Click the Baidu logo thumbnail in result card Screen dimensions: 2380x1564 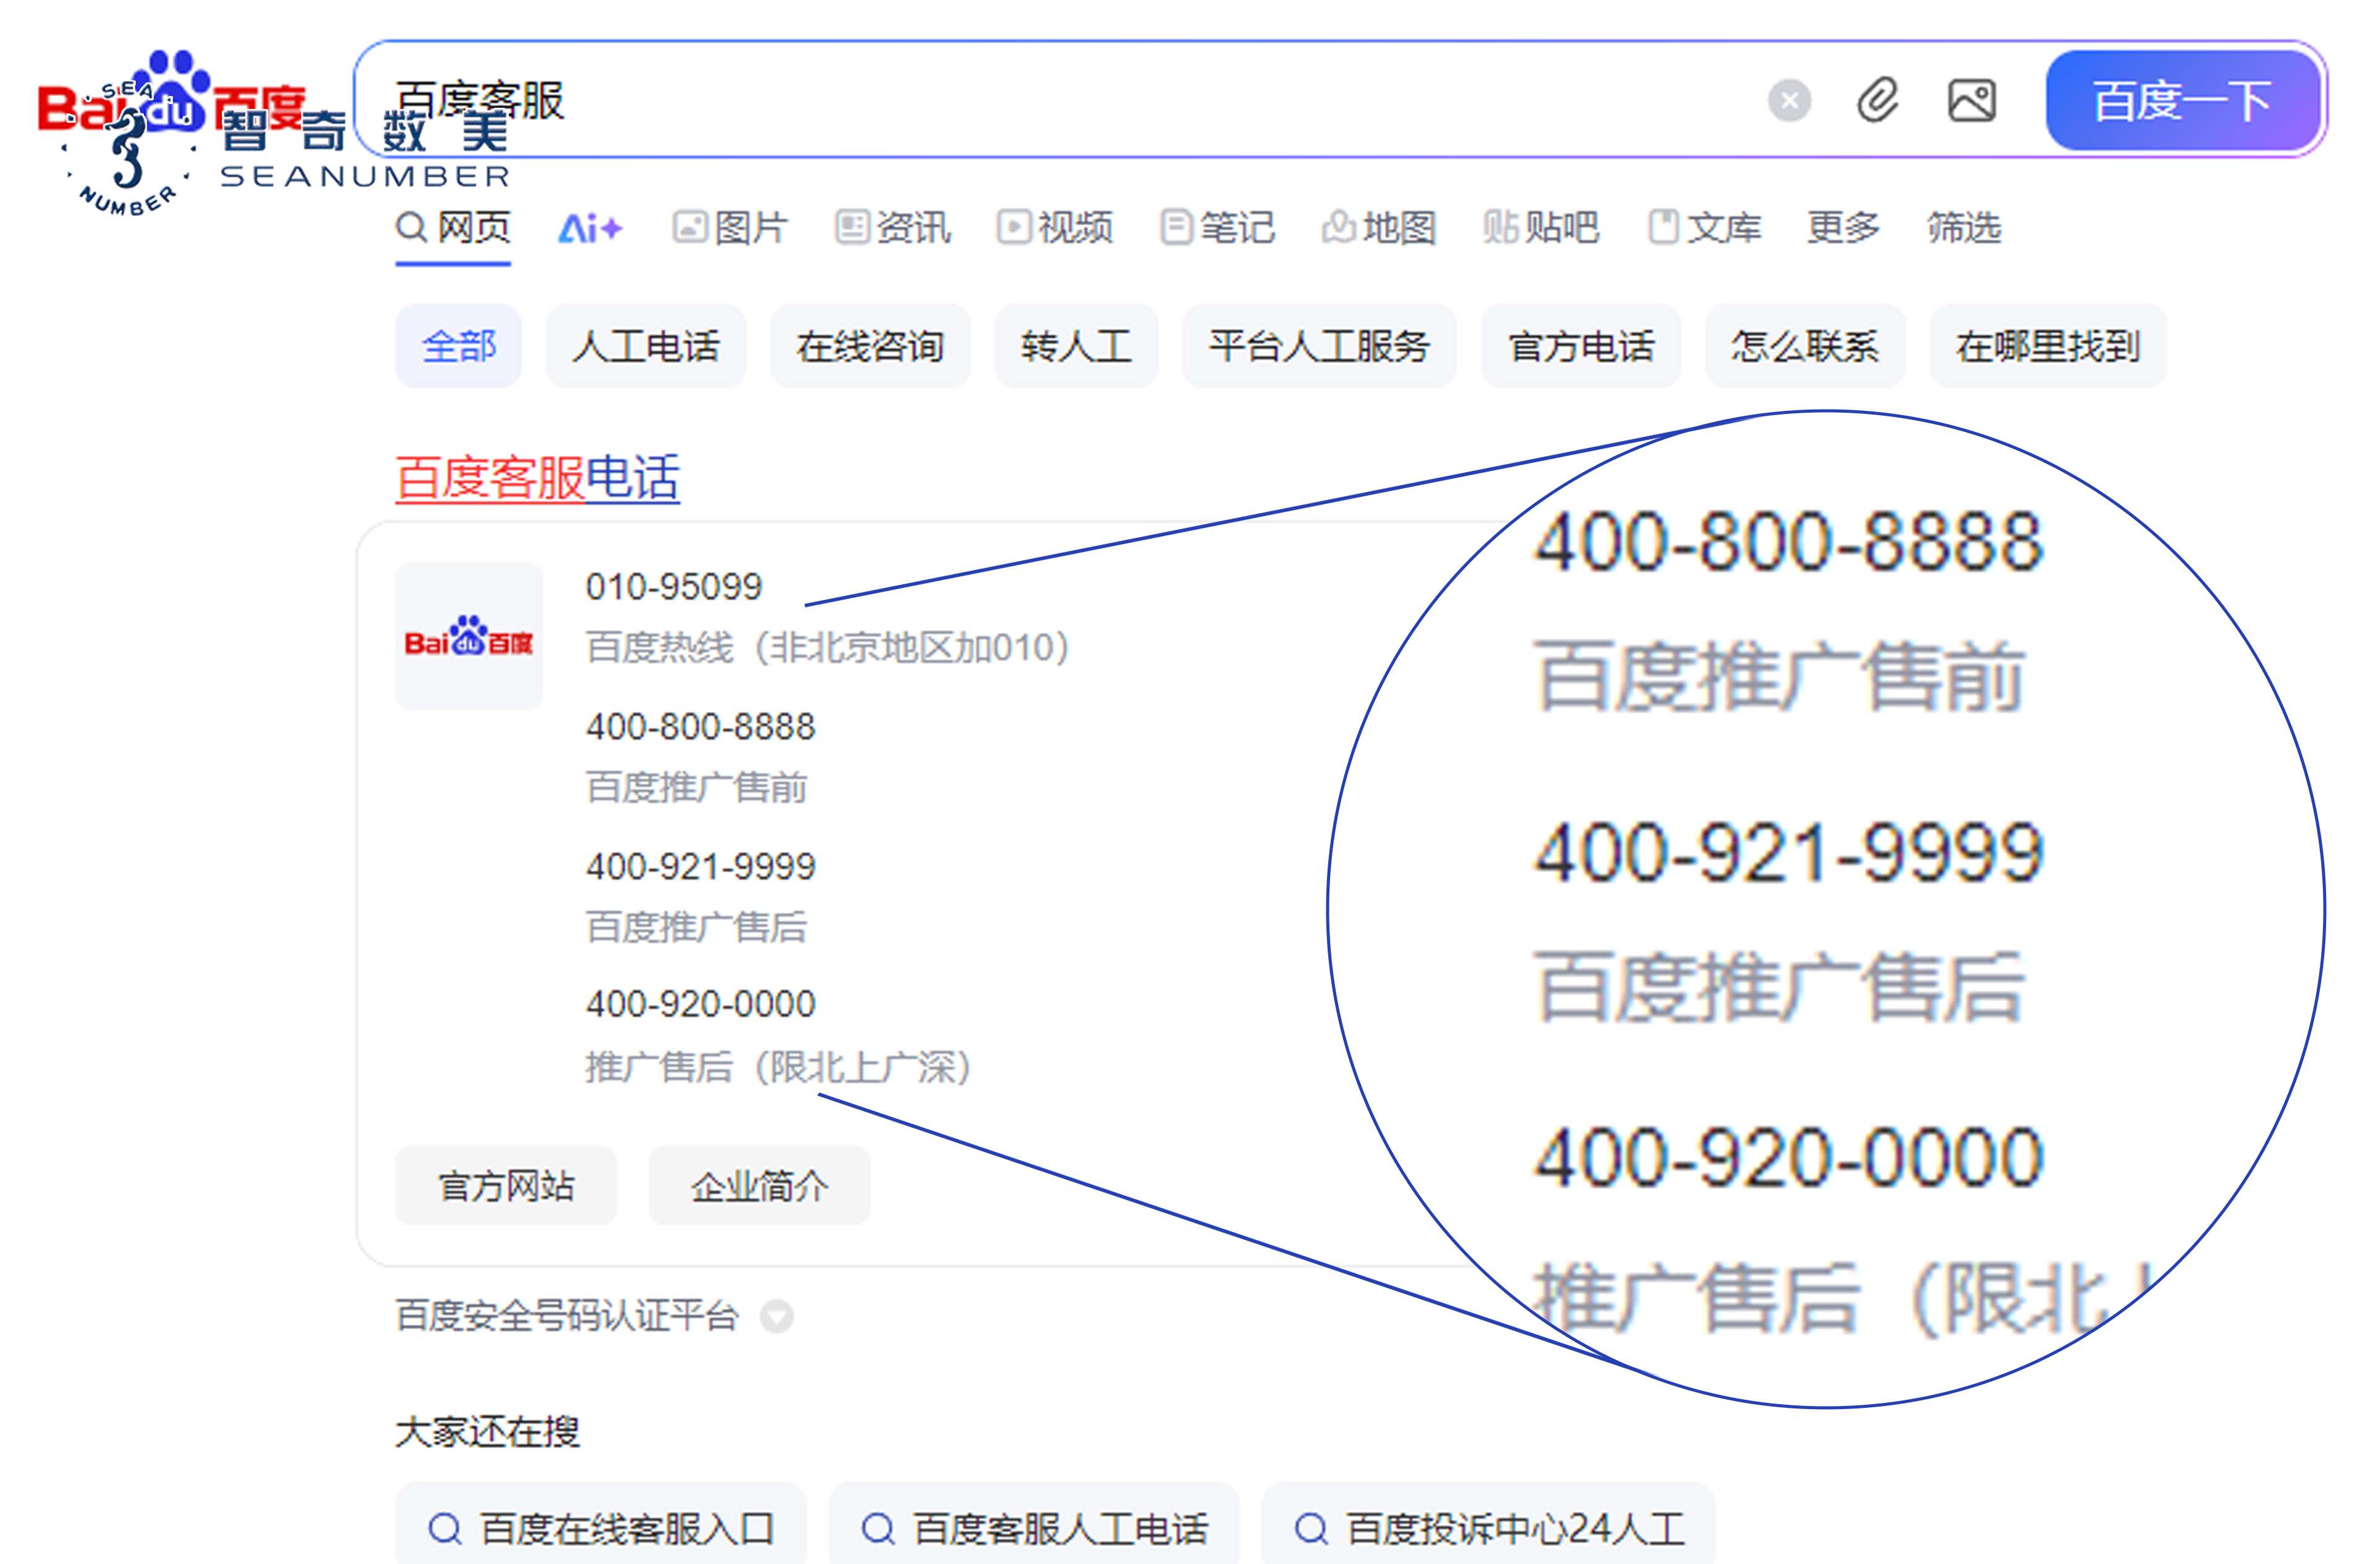coord(469,636)
